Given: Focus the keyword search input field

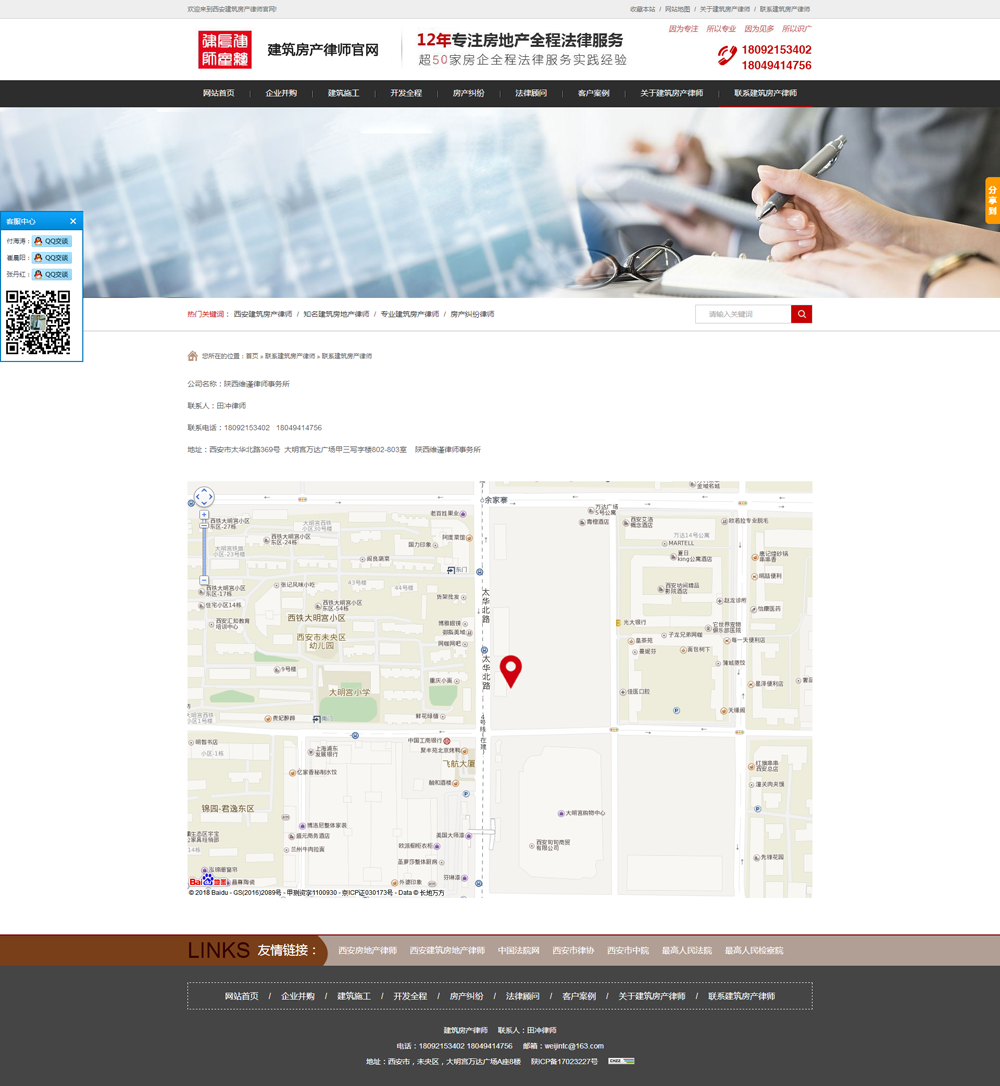Looking at the screenshot, I should coord(743,314).
